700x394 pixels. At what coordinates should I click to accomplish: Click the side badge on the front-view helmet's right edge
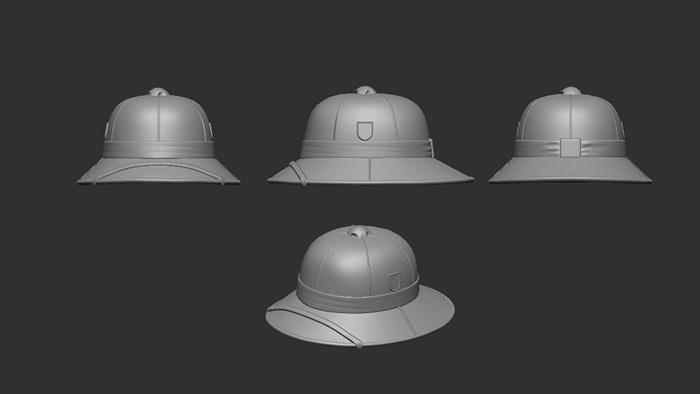coord(210,130)
